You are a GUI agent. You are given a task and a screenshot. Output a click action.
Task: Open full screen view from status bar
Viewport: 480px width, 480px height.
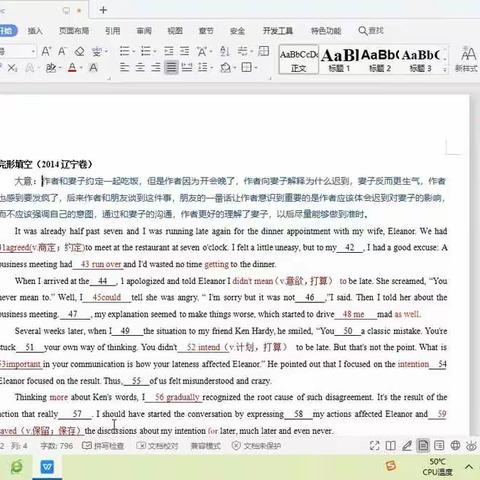click(375, 446)
